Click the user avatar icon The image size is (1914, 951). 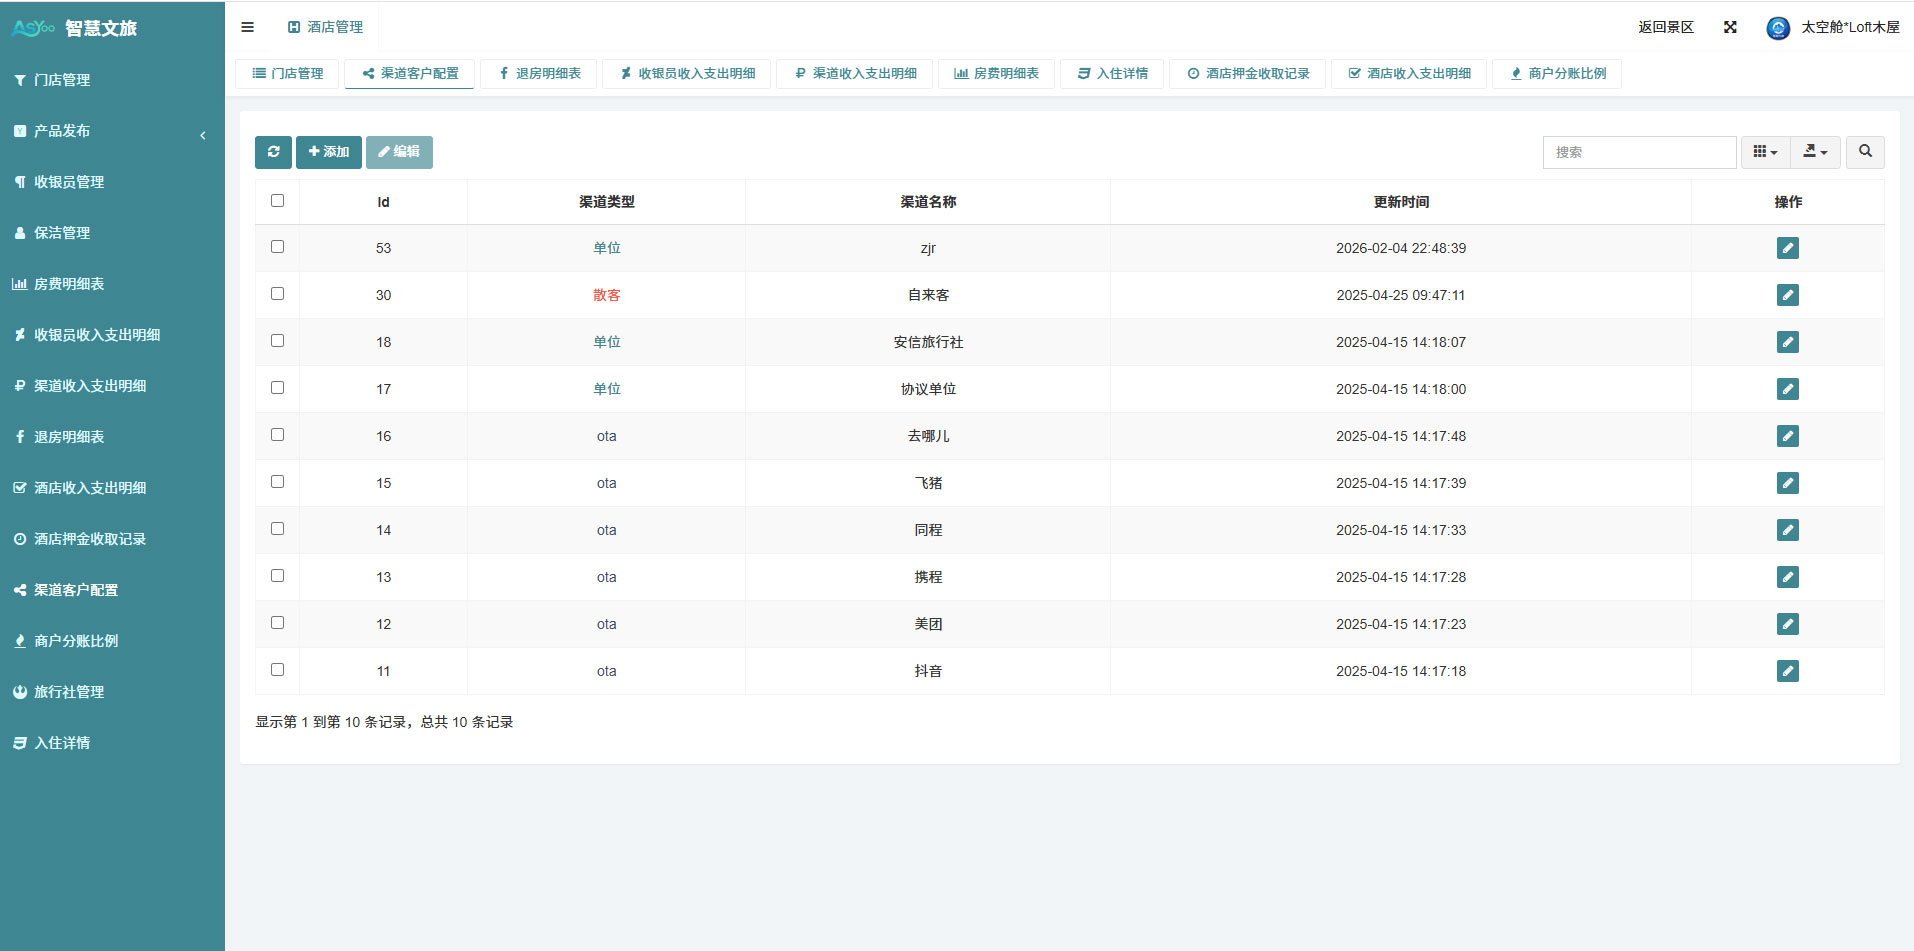(1777, 28)
